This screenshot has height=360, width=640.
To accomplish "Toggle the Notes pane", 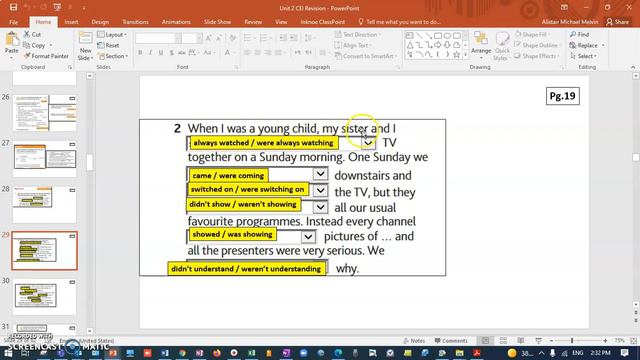I will point(414,340).
